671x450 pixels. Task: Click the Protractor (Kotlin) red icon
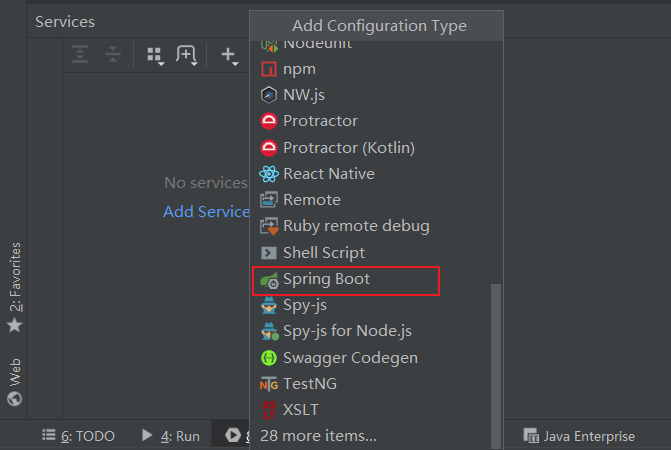(269, 148)
